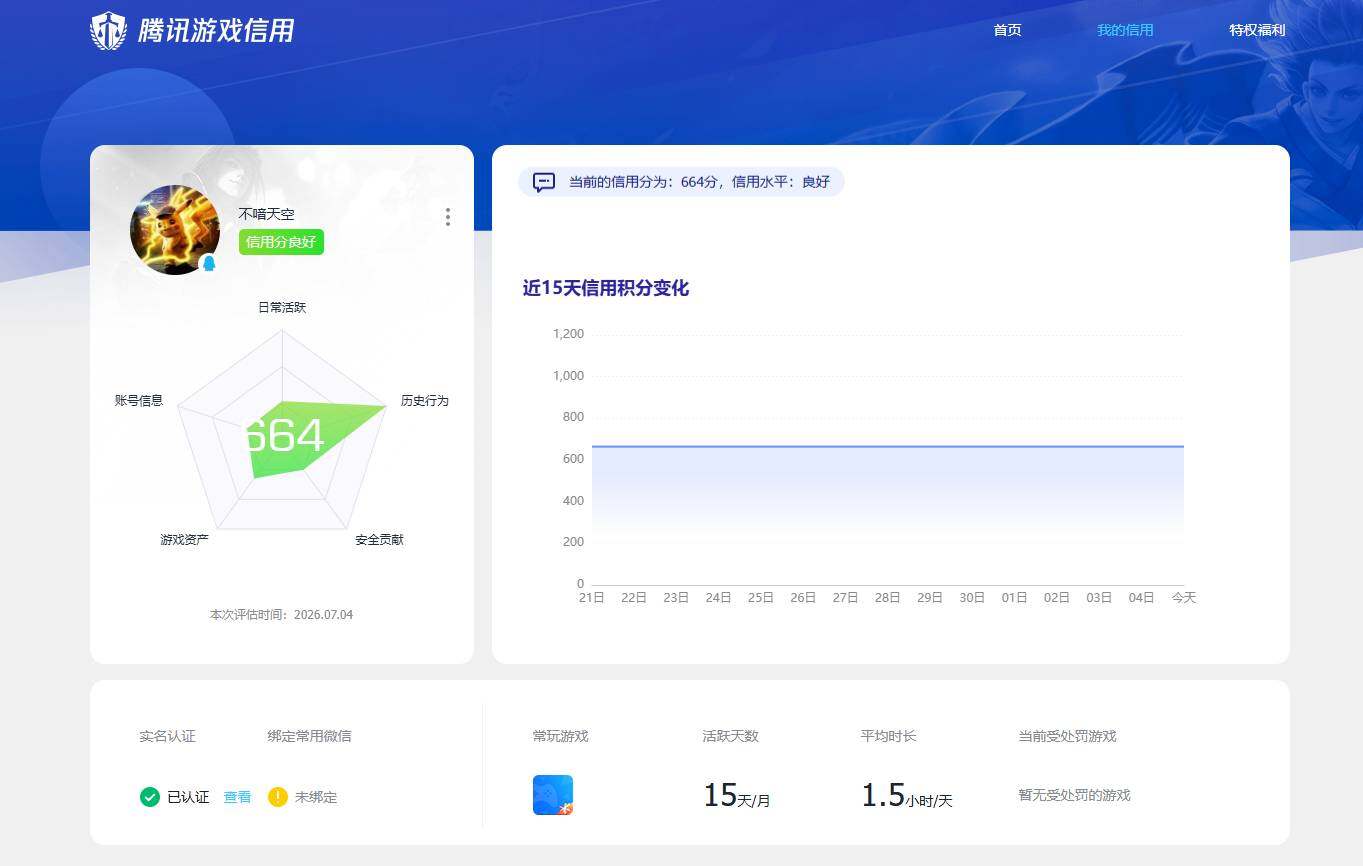Click the 1,200 value on chart y-axis
1363x866 pixels.
click(x=568, y=334)
